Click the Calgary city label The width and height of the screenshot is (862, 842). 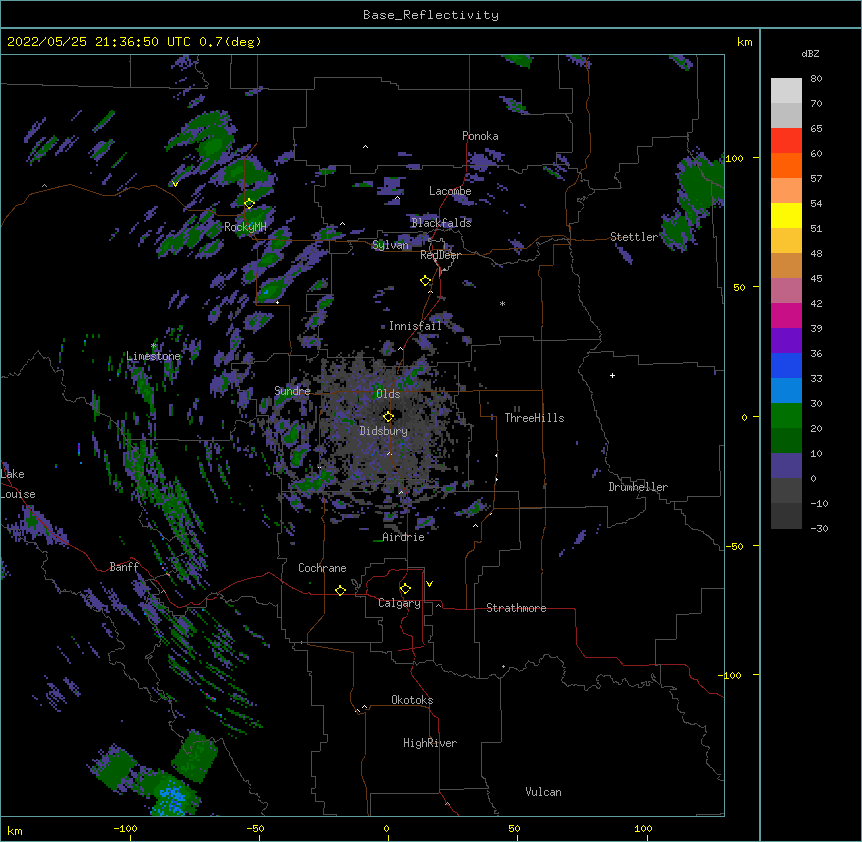399,603
